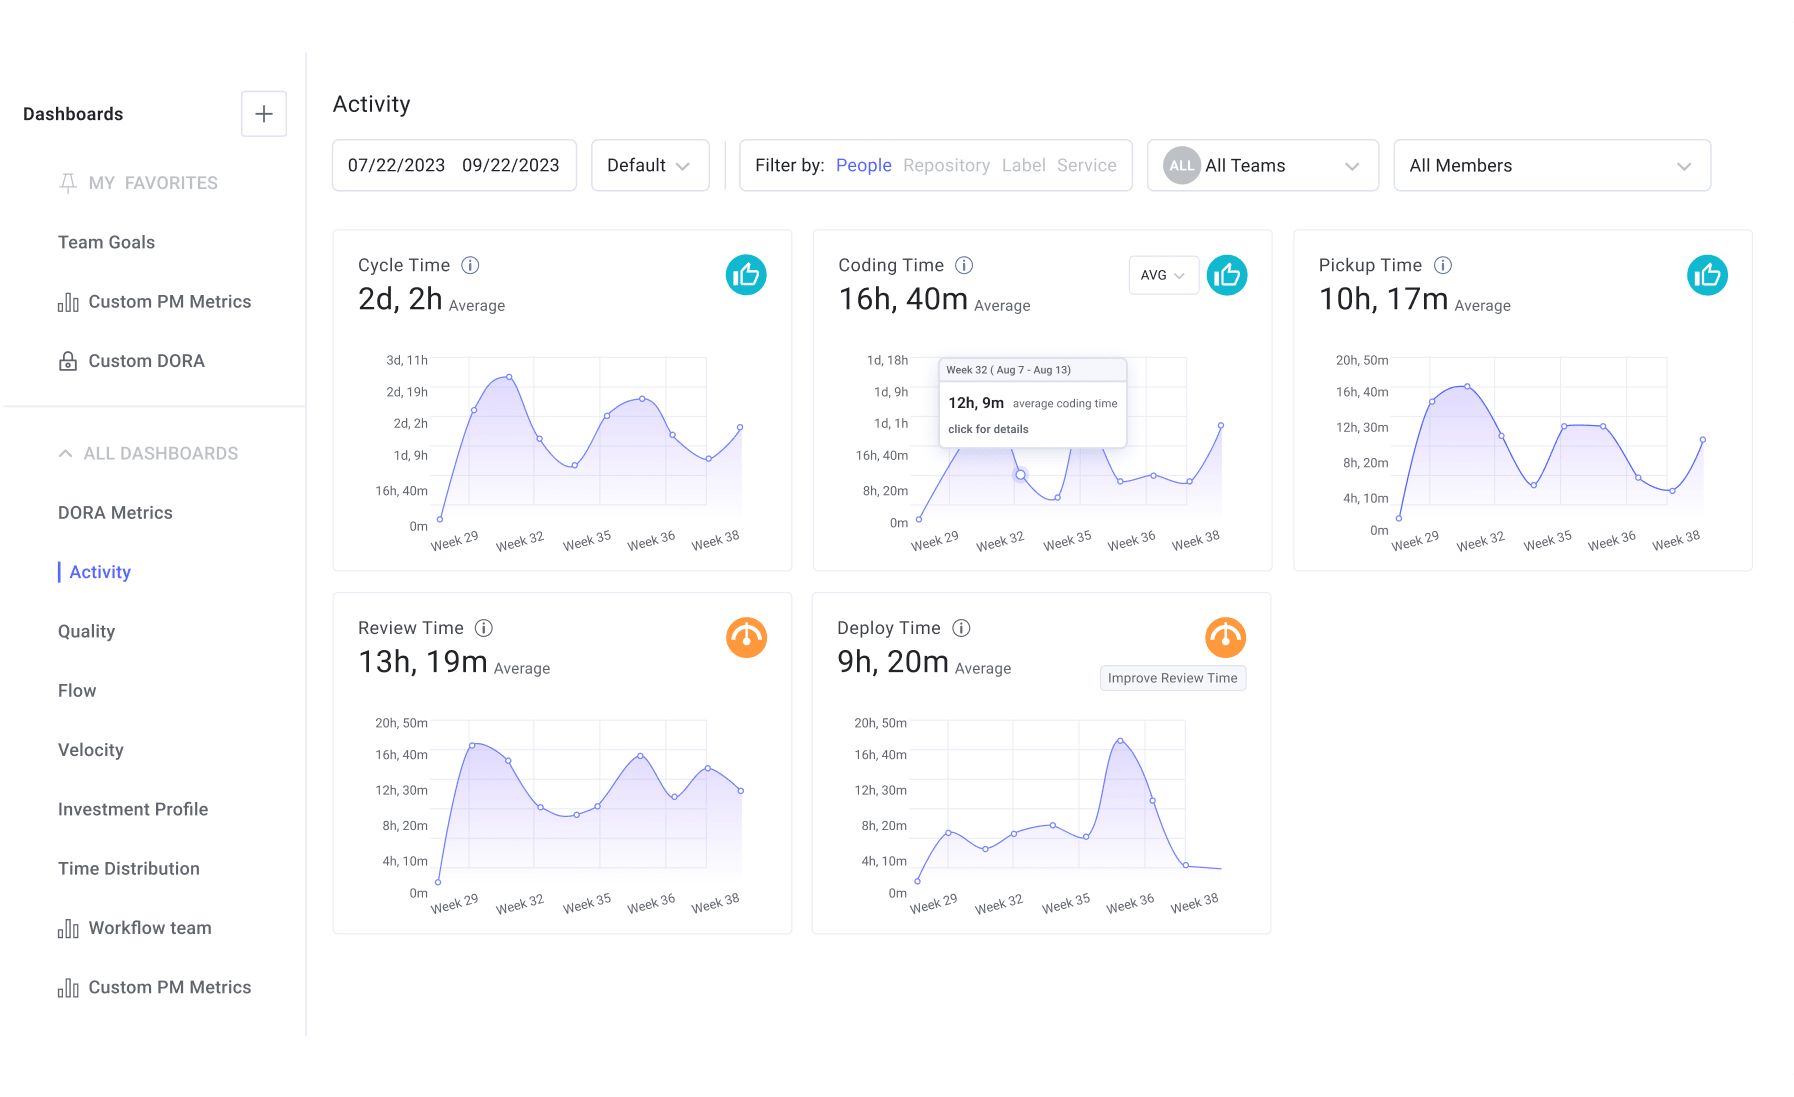Navigate to the Quality dashboard
1794x1097 pixels.
click(x=86, y=631)
